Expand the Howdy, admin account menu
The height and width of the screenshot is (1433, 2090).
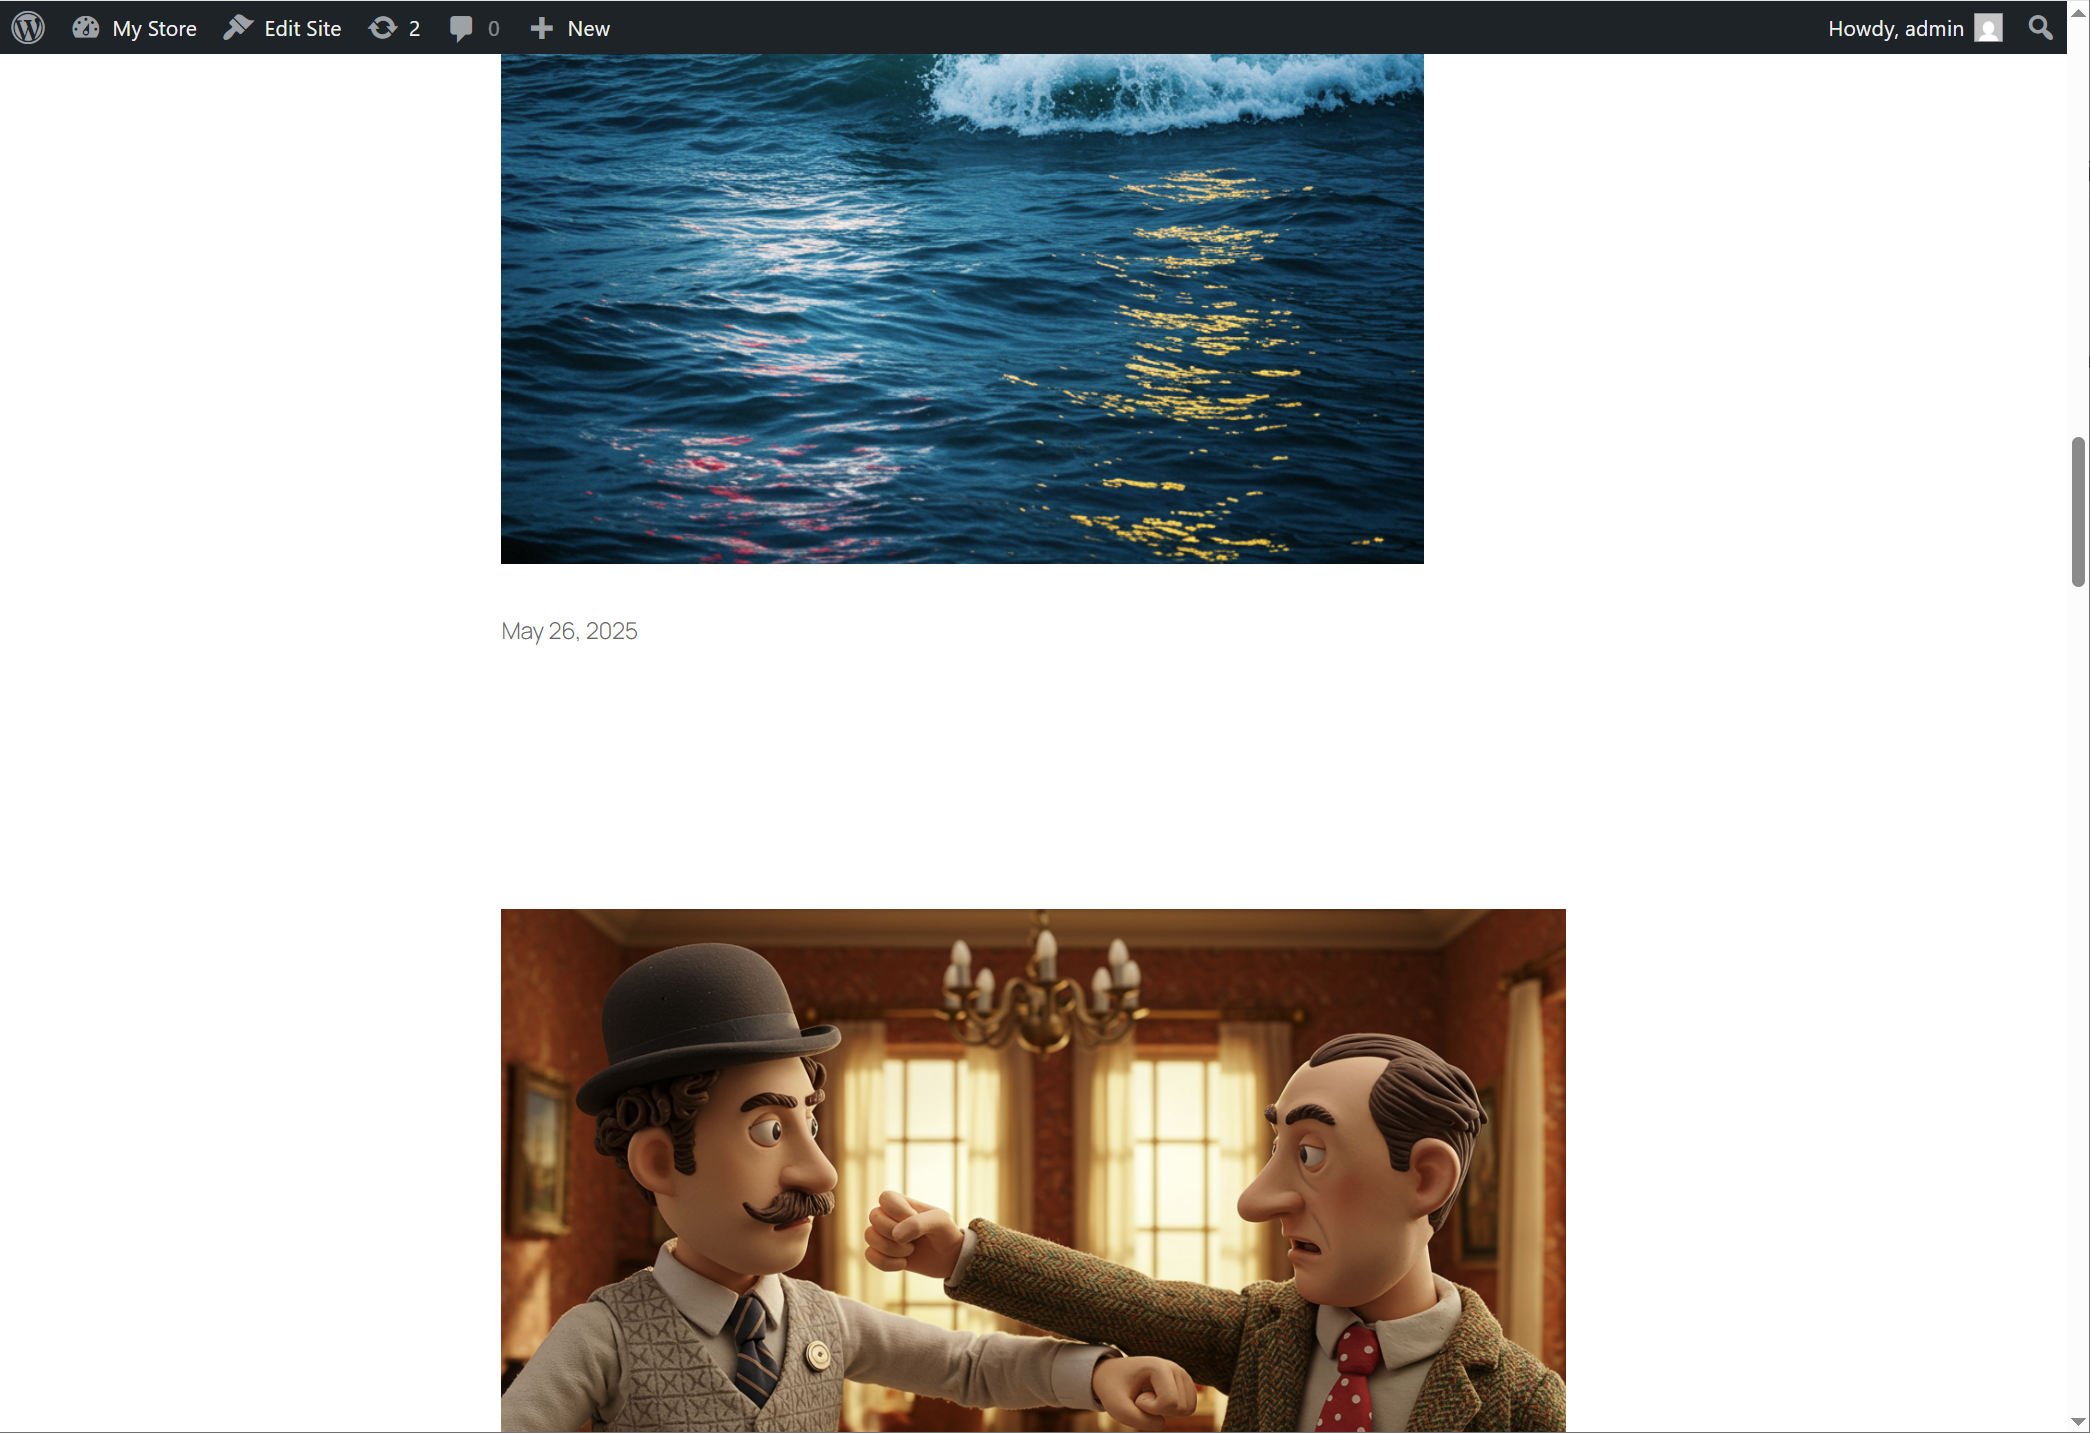pyautogui.click(x=1895, y=28)
